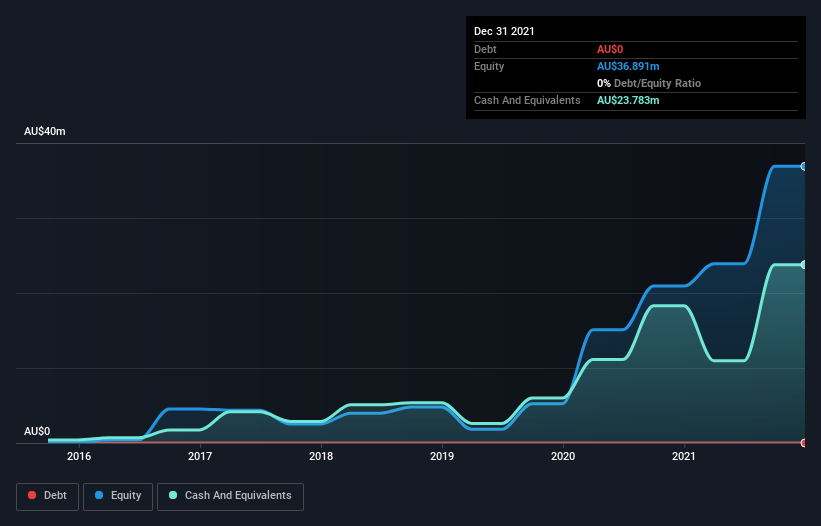The image size is (821, 526).
Task: Click the AU$40m y-axis label
Action: coord(45,131)
